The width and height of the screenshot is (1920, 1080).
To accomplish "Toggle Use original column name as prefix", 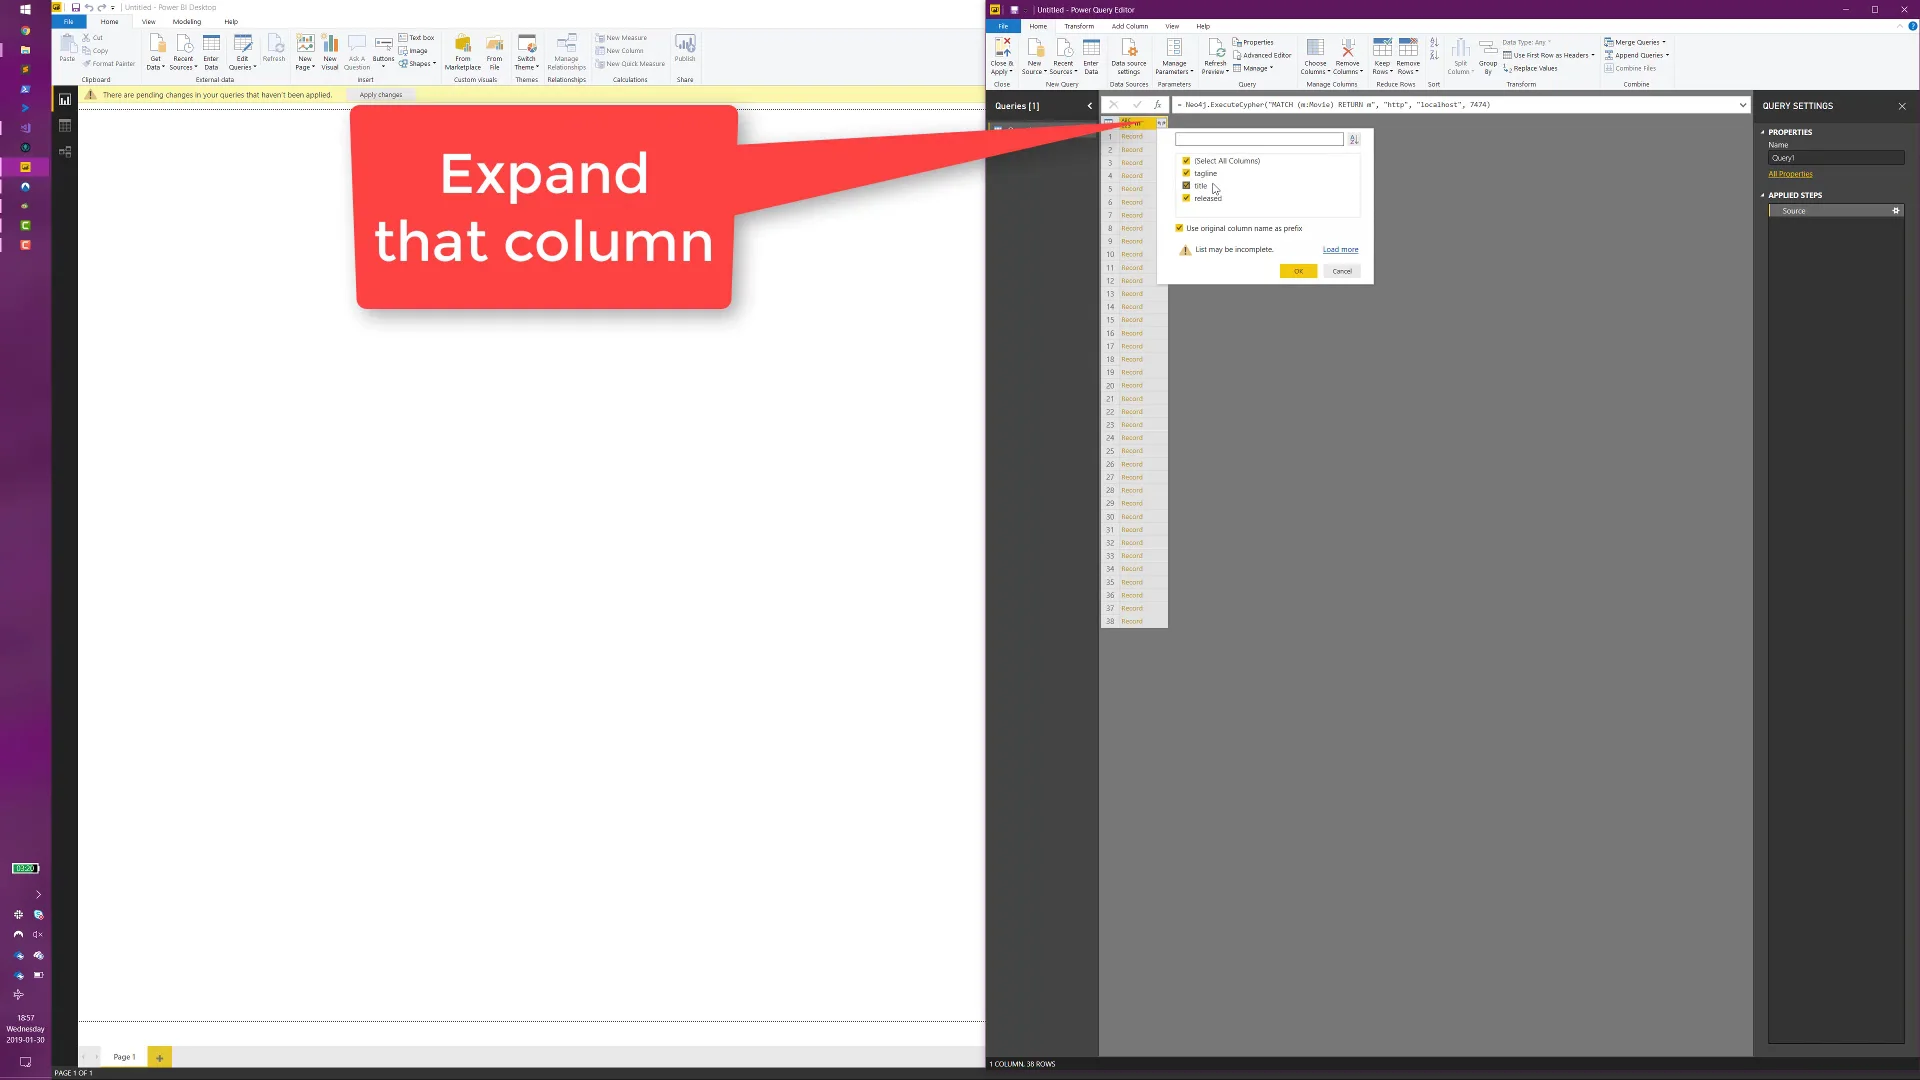I will click(x=1179, y=228).
